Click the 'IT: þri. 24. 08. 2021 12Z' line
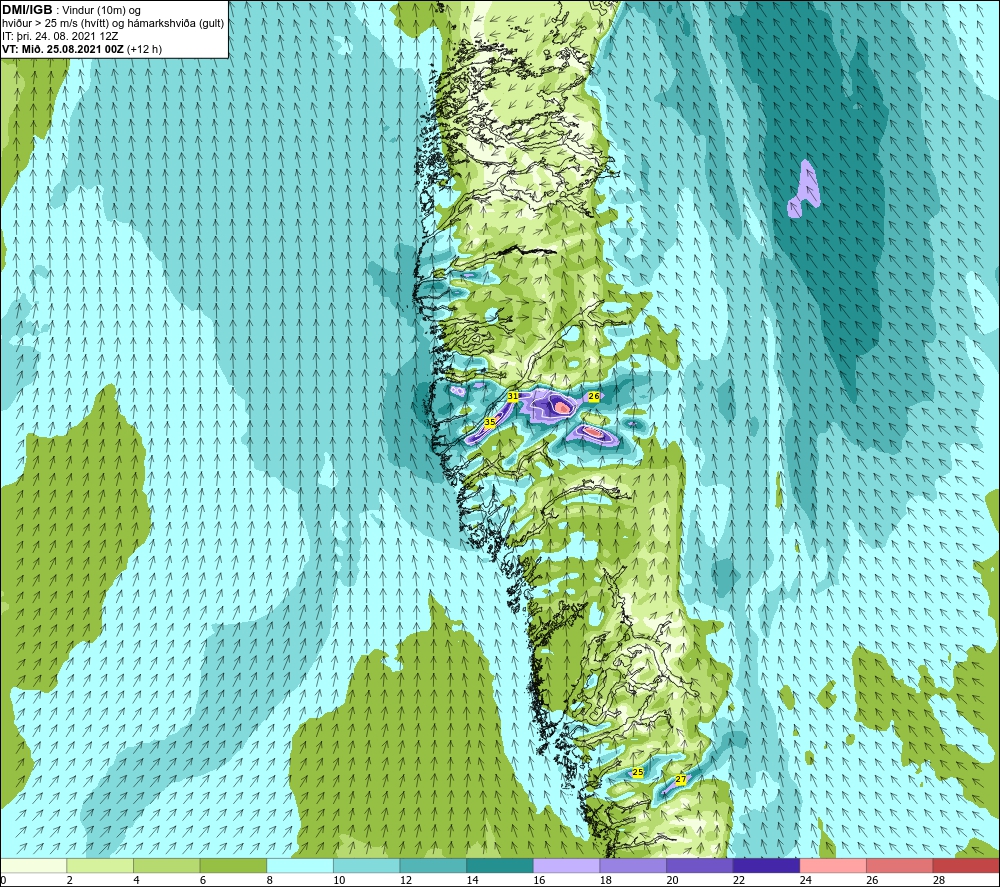This screenshot has height=887, width=1000. (x=60, y=36)
